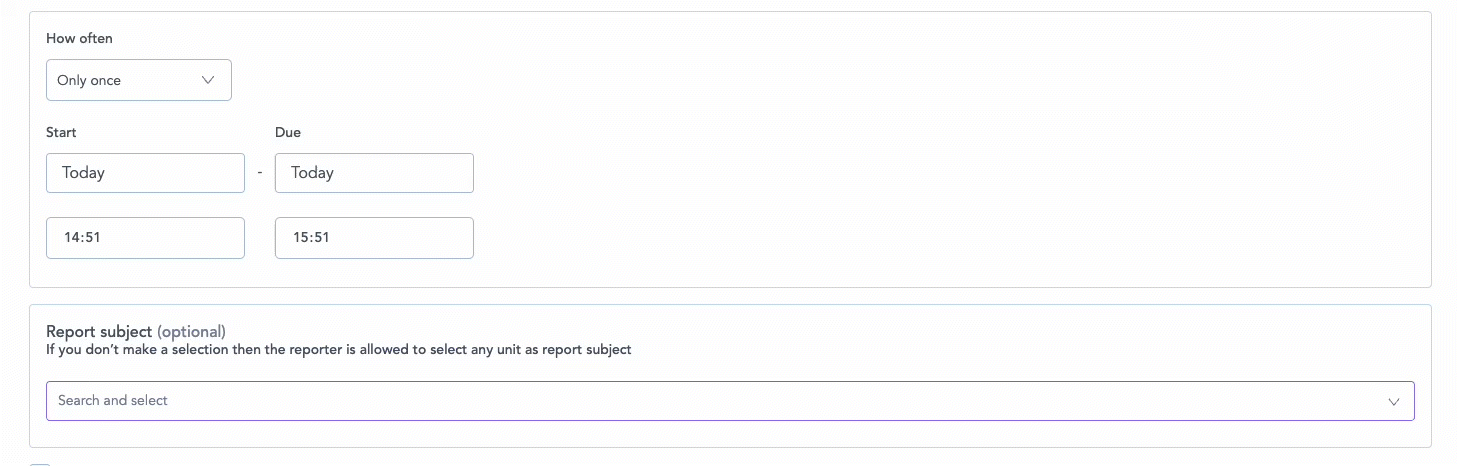This screenshot has height=466, width=1458.
Task: Click the "Report subject" heading
Action: 99,331
